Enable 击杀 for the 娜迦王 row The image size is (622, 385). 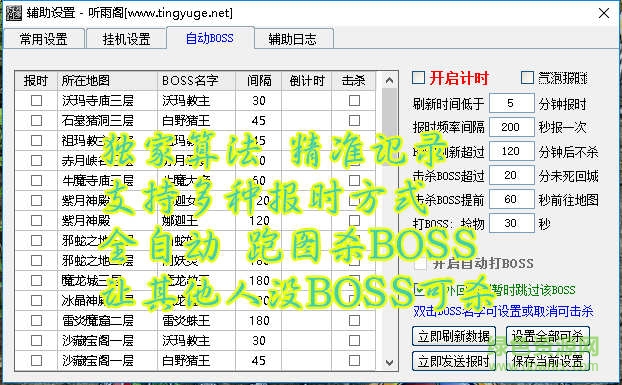coord(355,220)
